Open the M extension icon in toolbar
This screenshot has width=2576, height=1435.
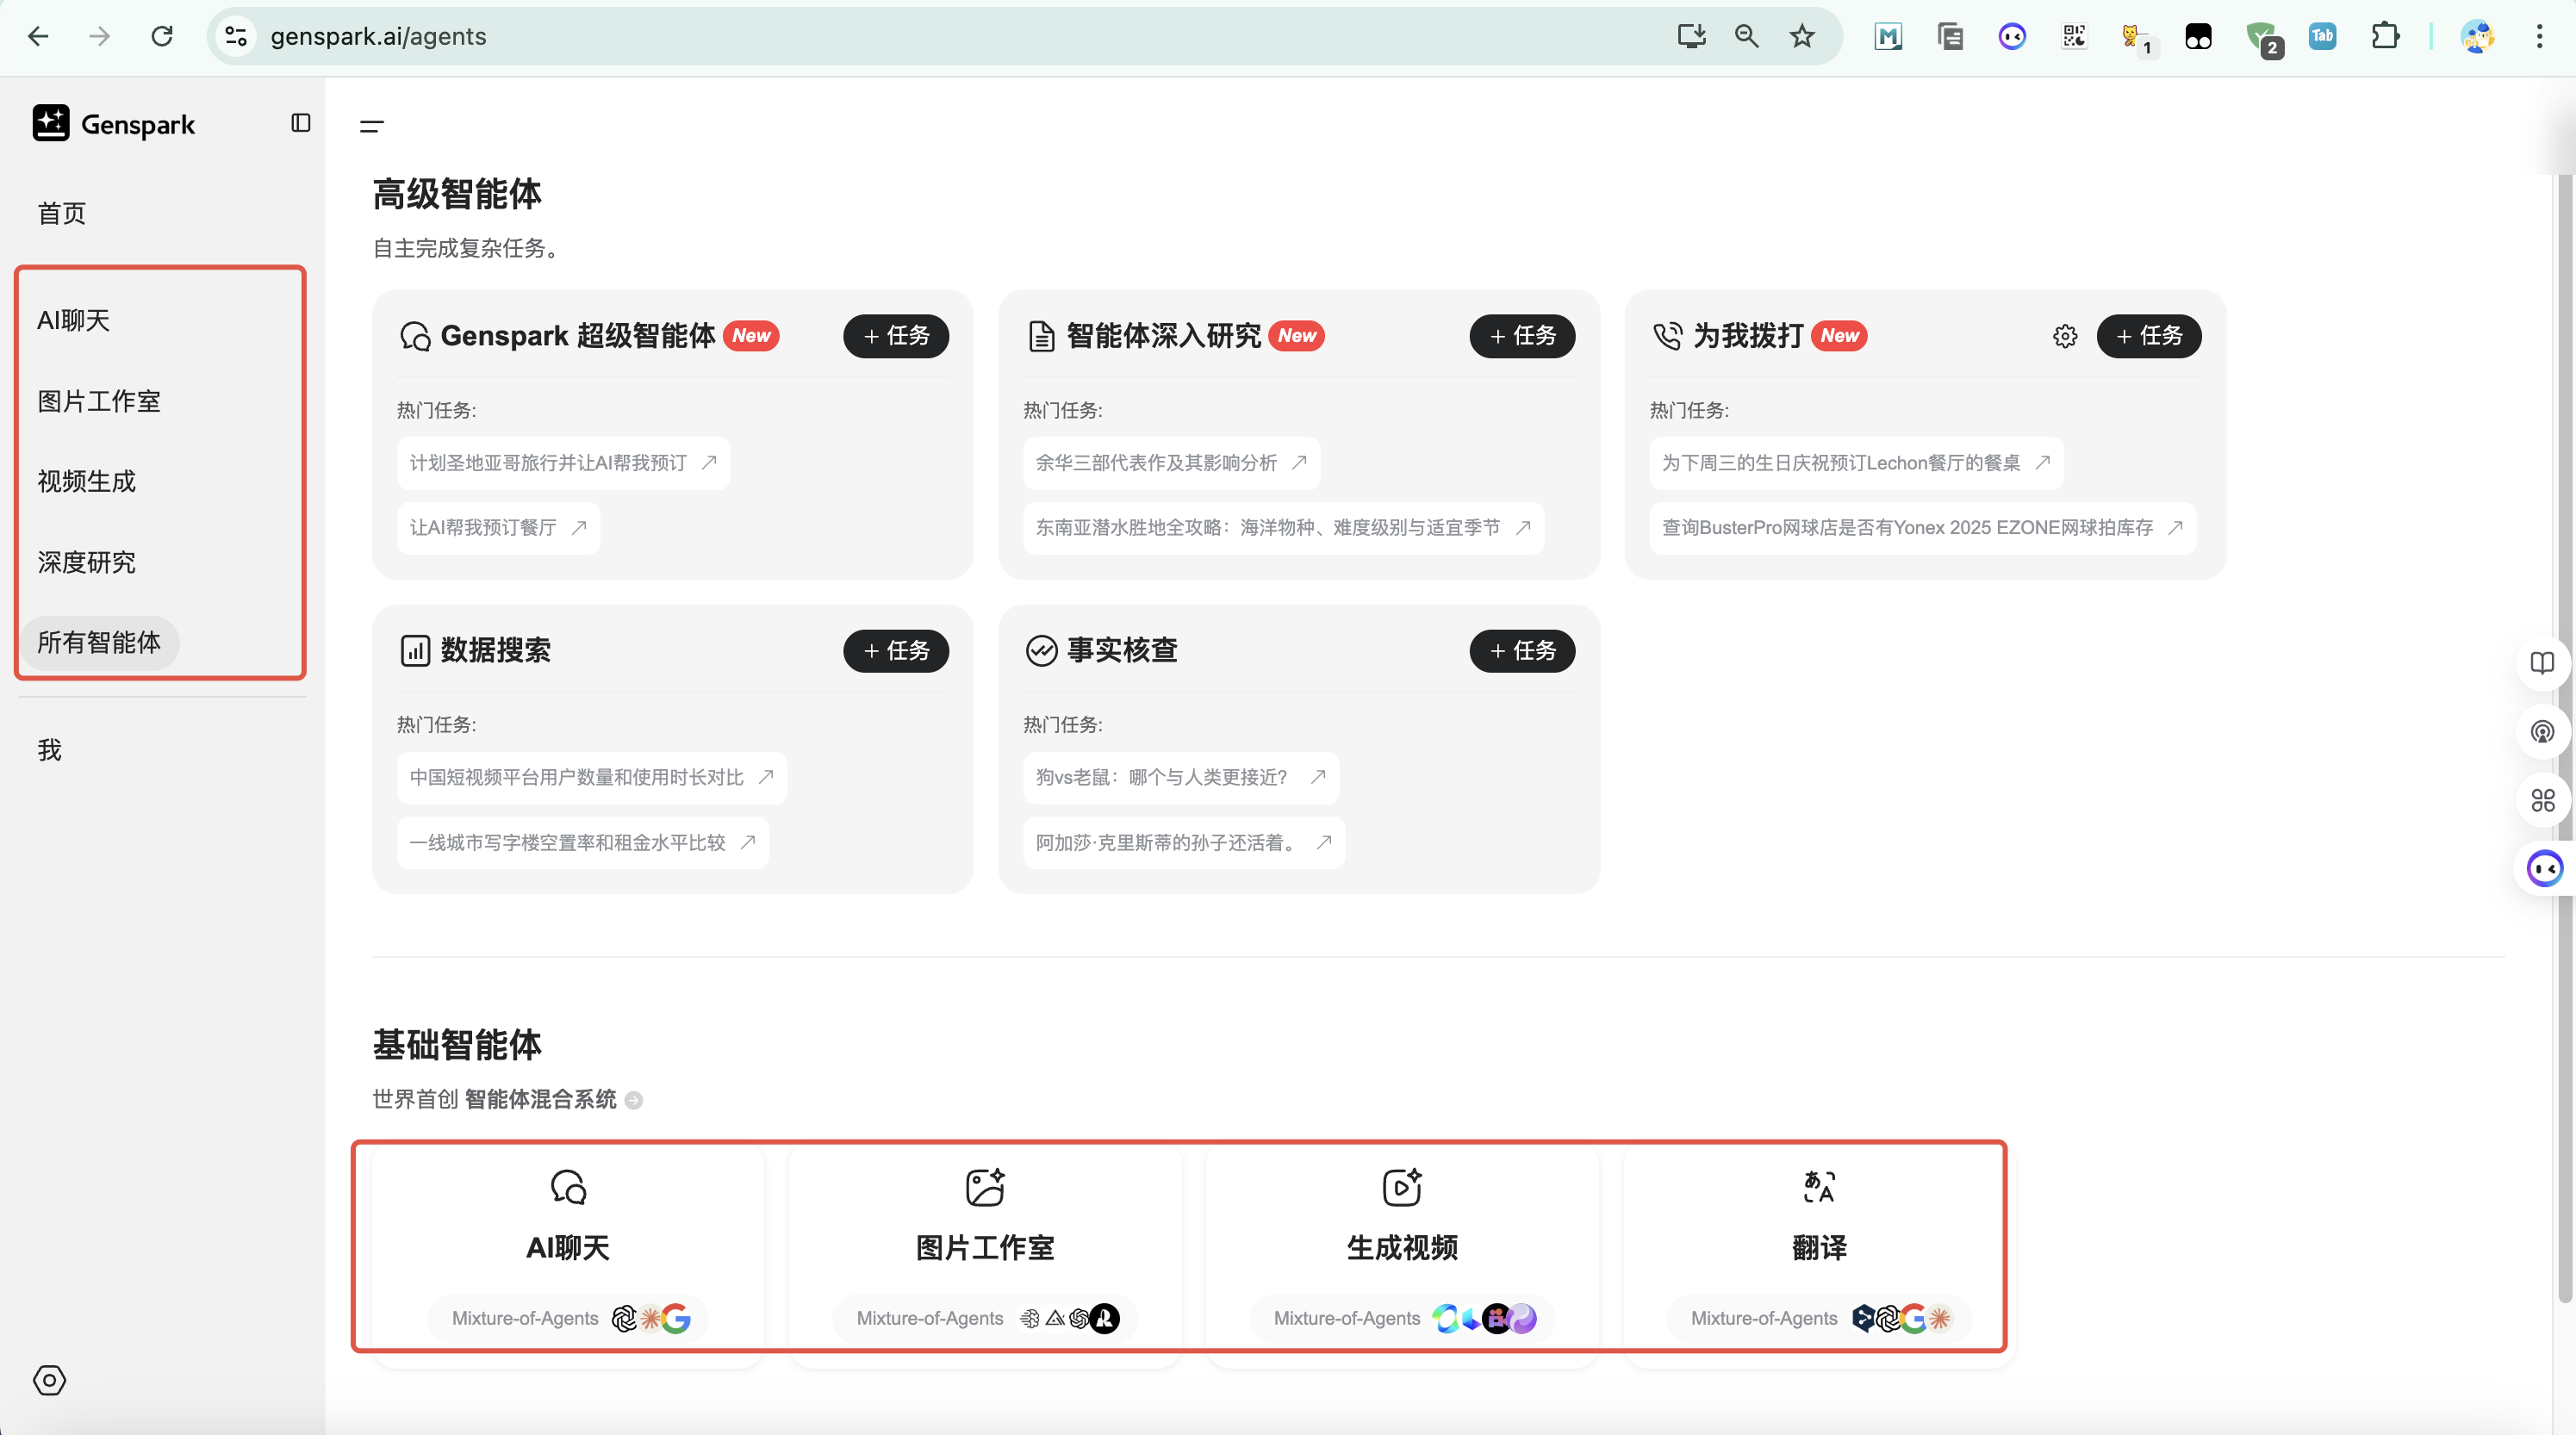point(1888,36)
